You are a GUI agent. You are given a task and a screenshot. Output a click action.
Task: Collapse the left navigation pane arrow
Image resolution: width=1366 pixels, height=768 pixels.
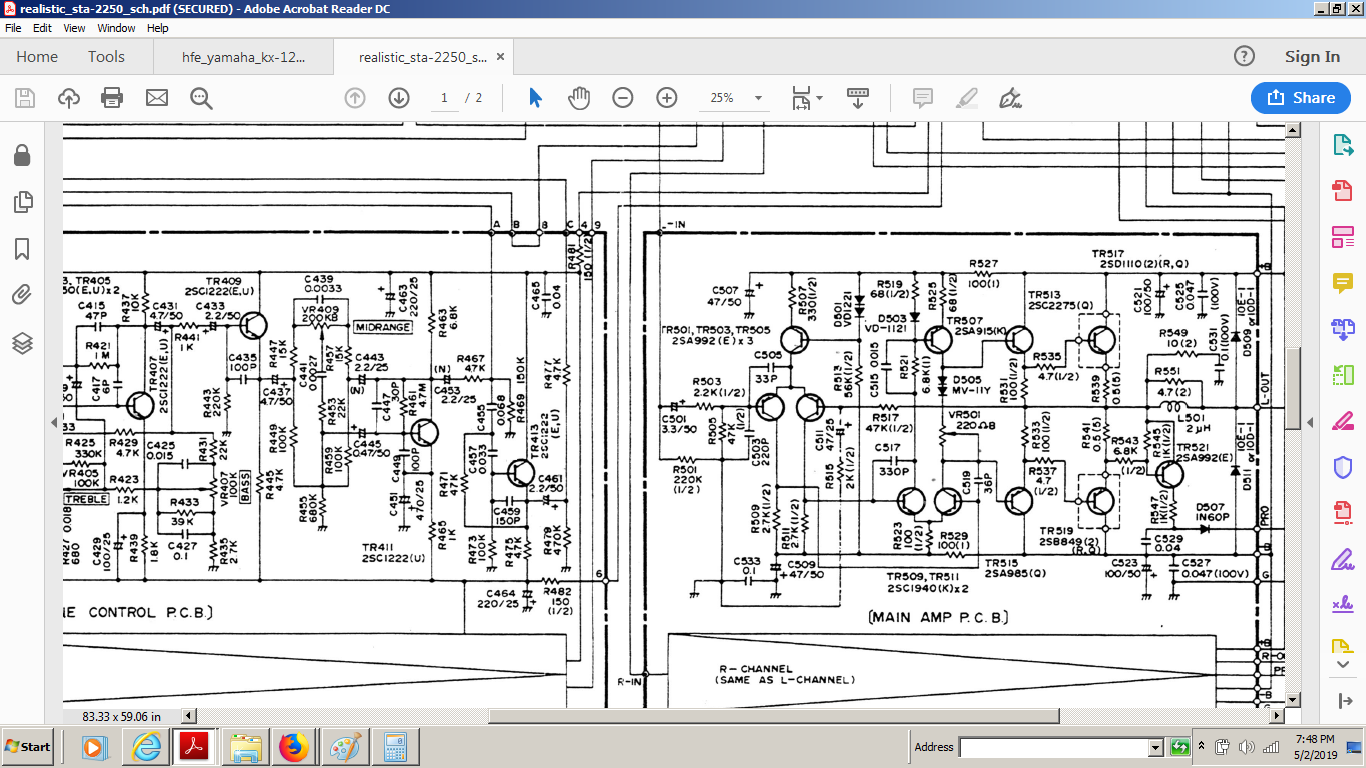point(54,423)
